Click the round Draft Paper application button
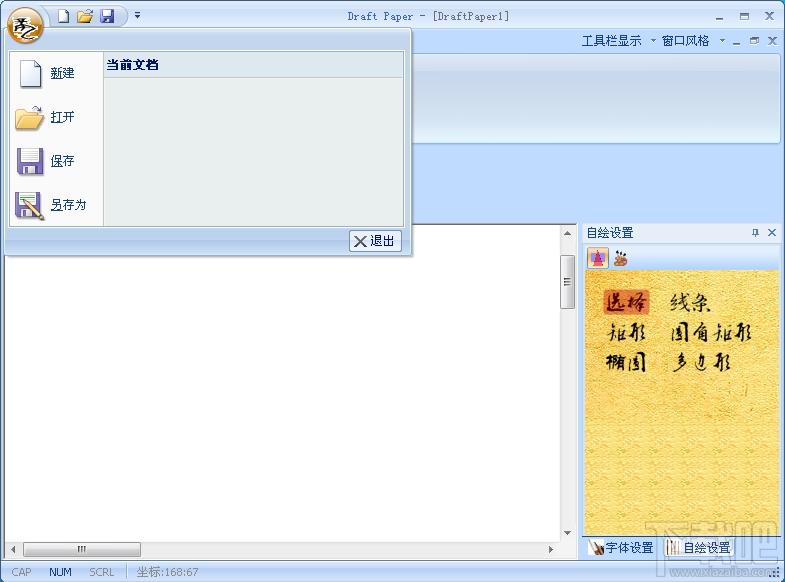This screenshot has height=582, width=785. pos(25,25)
